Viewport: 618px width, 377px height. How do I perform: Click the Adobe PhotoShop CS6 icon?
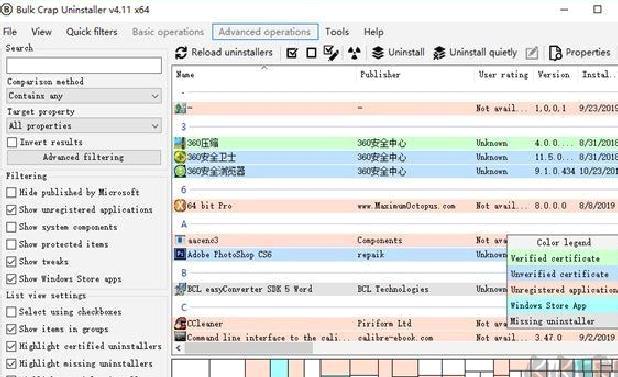[x=180, y=254]
